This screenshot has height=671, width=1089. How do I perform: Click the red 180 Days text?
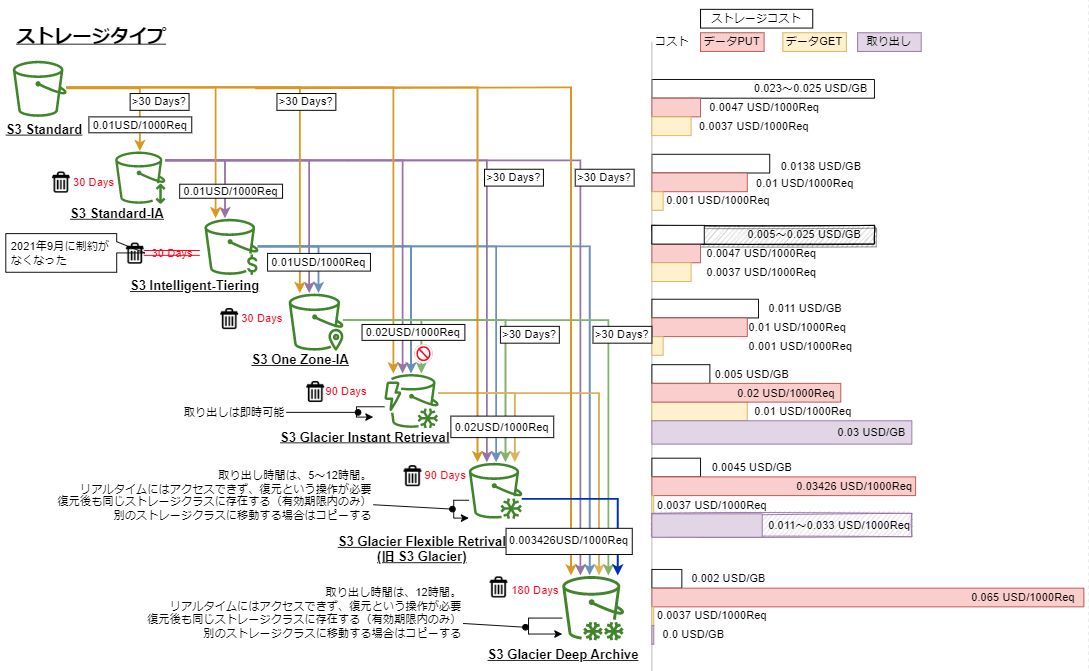[535, 590]
